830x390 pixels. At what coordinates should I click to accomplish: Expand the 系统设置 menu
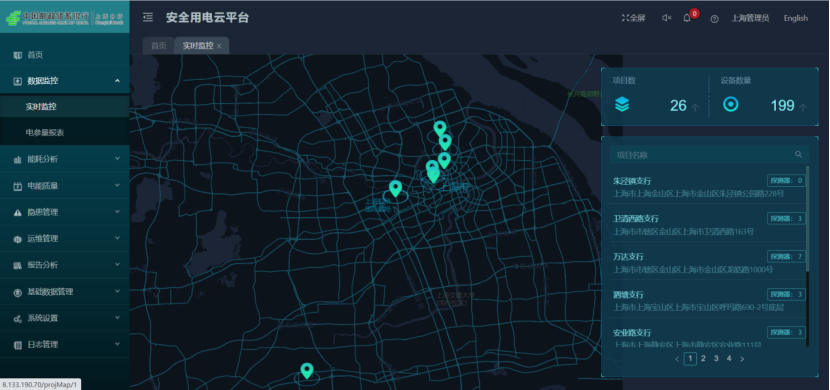pyautogui.click(x=65, y=318)
